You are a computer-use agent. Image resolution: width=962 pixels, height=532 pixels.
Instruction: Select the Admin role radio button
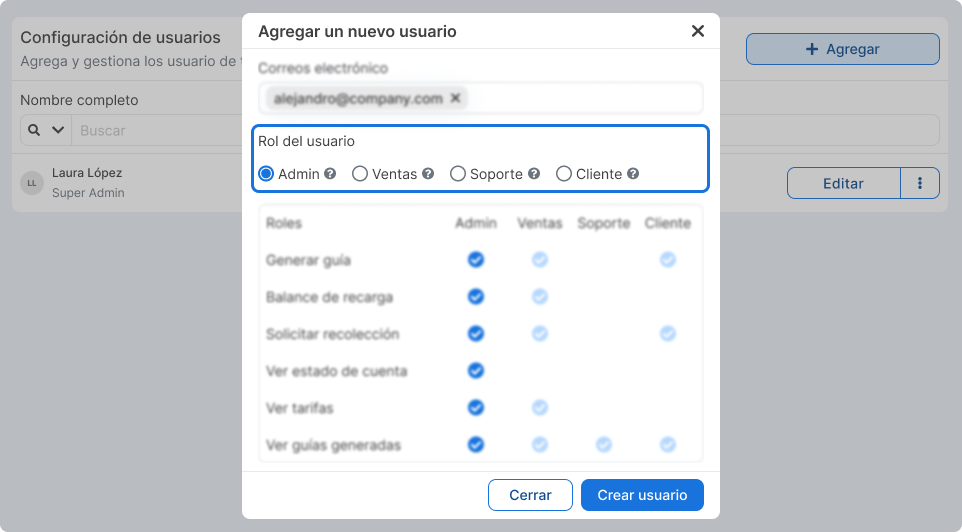(x=266, y=174)
